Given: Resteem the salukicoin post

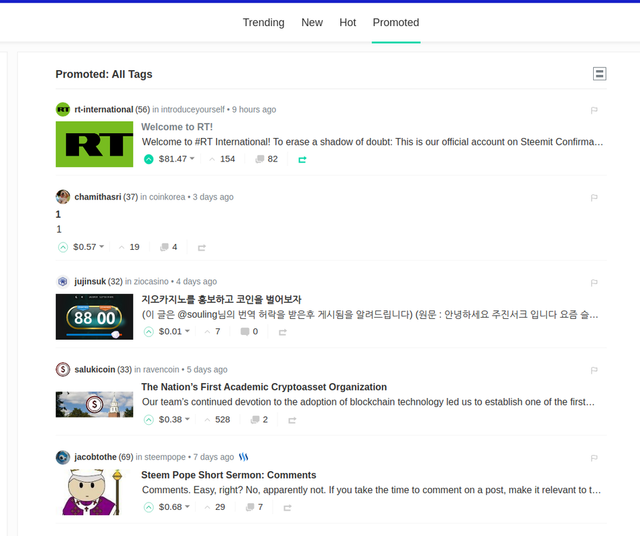Looking at the screenshot, I should [x=292, y=420].
